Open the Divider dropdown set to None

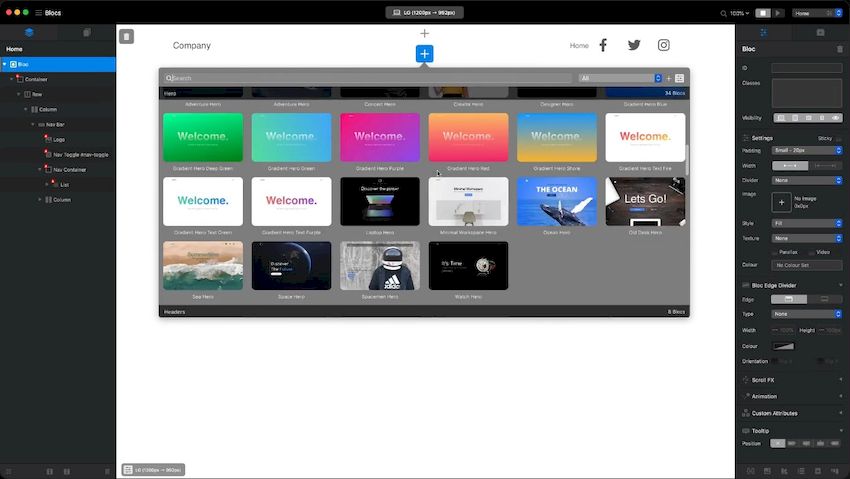807,180
